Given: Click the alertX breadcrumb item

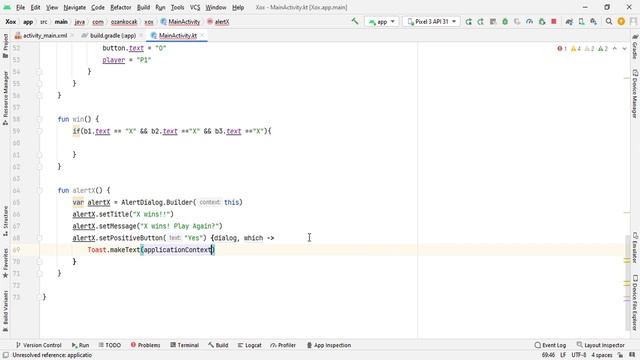Looking at the screenshot, I should pyautogui.click(x=218, y=22).
